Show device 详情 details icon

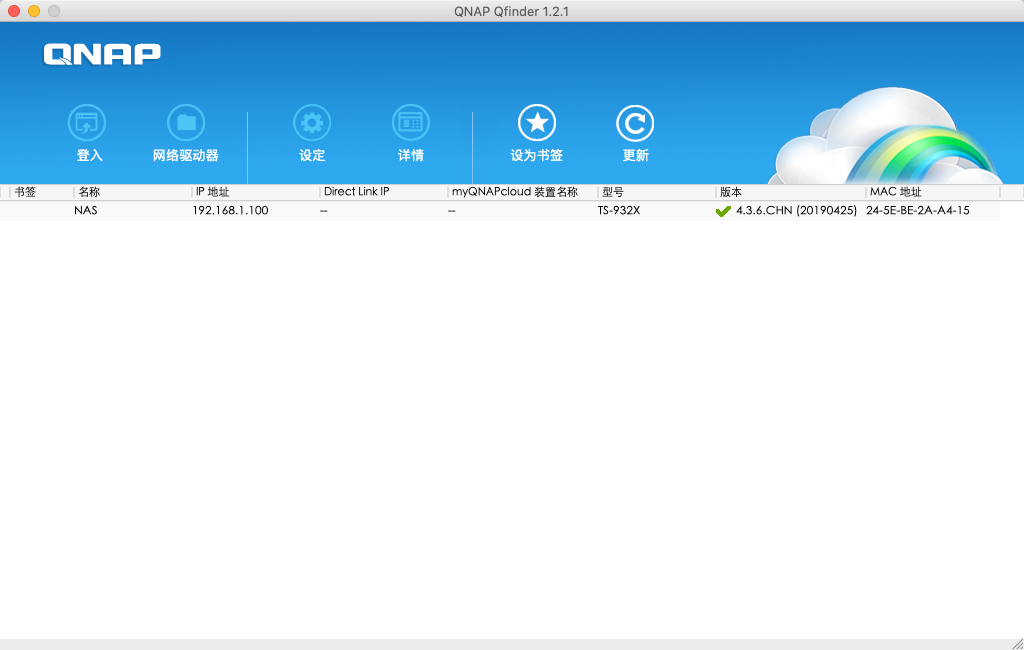pyautogui.click(x=410, y=124)
